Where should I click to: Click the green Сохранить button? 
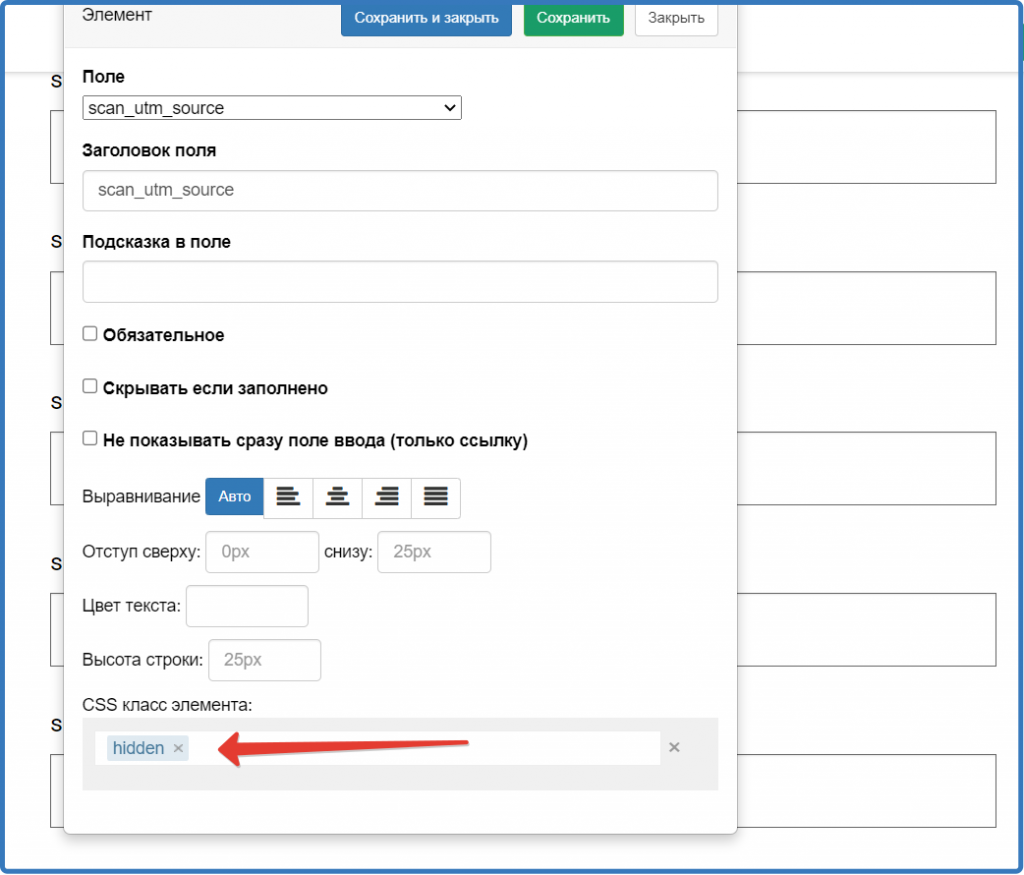573,18
